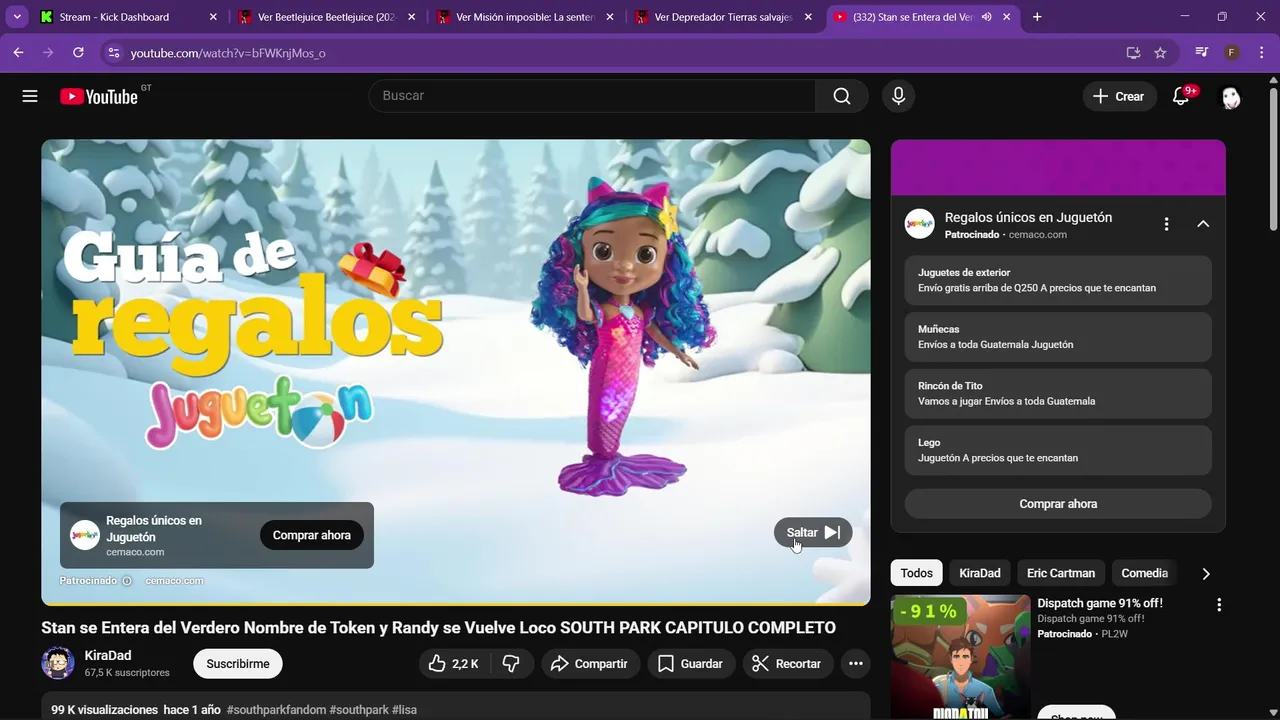Open the notifications bell

1181,96
